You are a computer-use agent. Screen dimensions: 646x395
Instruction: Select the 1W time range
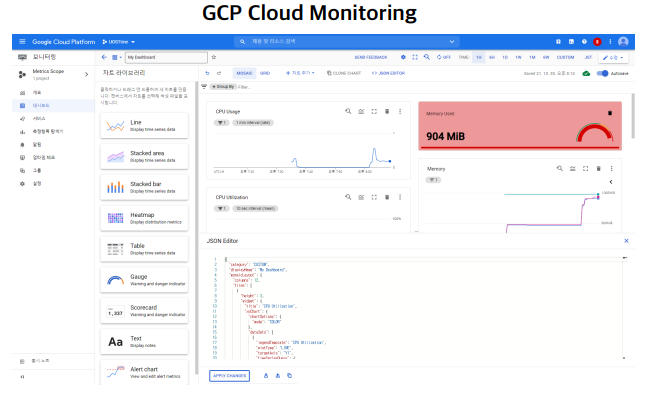pyautogui.click(x=519, y=57)
